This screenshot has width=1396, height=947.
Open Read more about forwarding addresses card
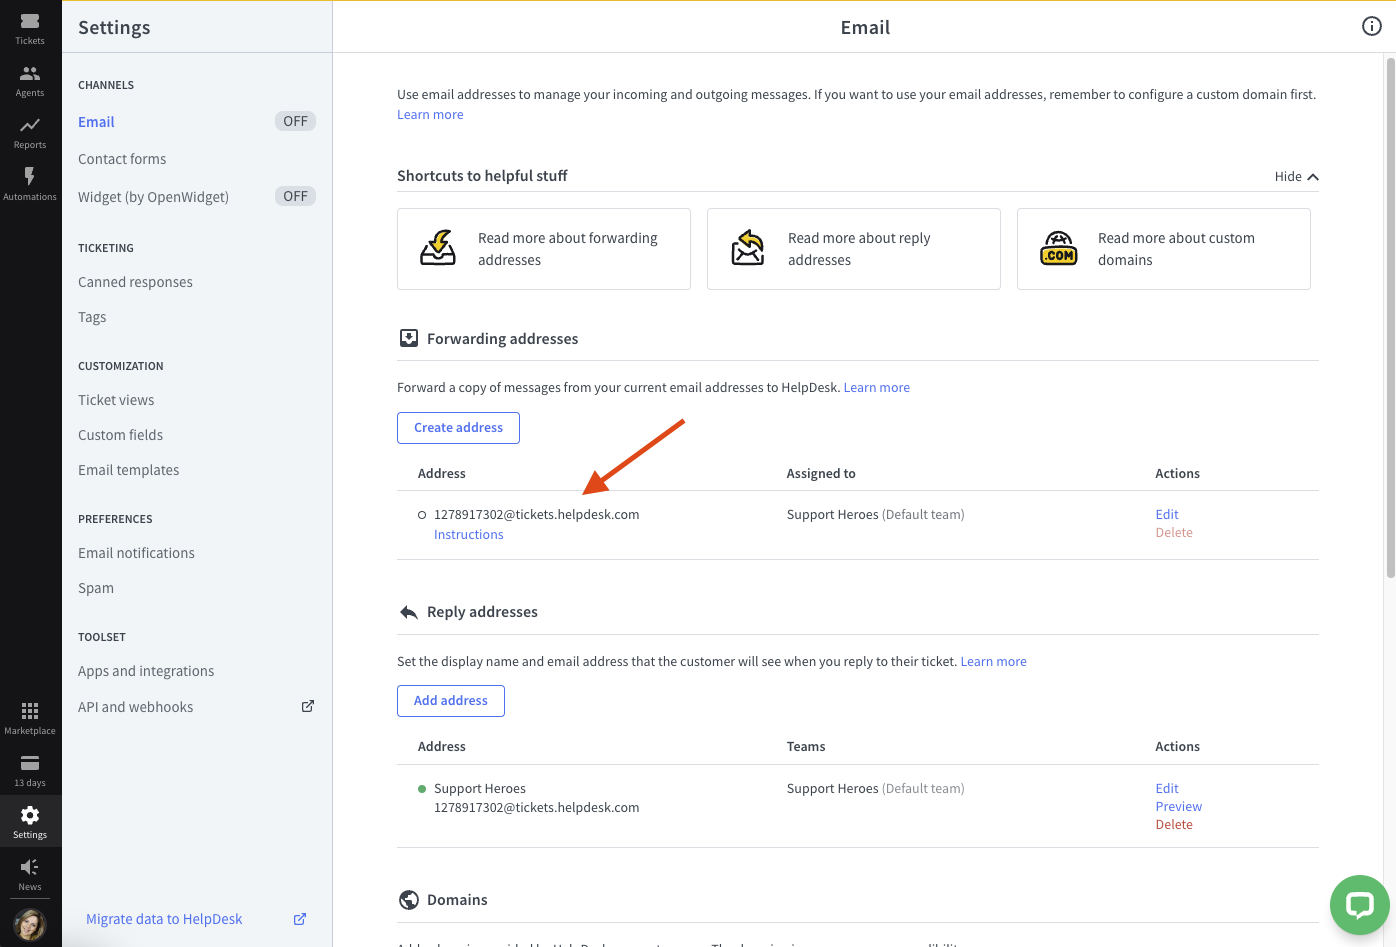(x=544, y=249)
